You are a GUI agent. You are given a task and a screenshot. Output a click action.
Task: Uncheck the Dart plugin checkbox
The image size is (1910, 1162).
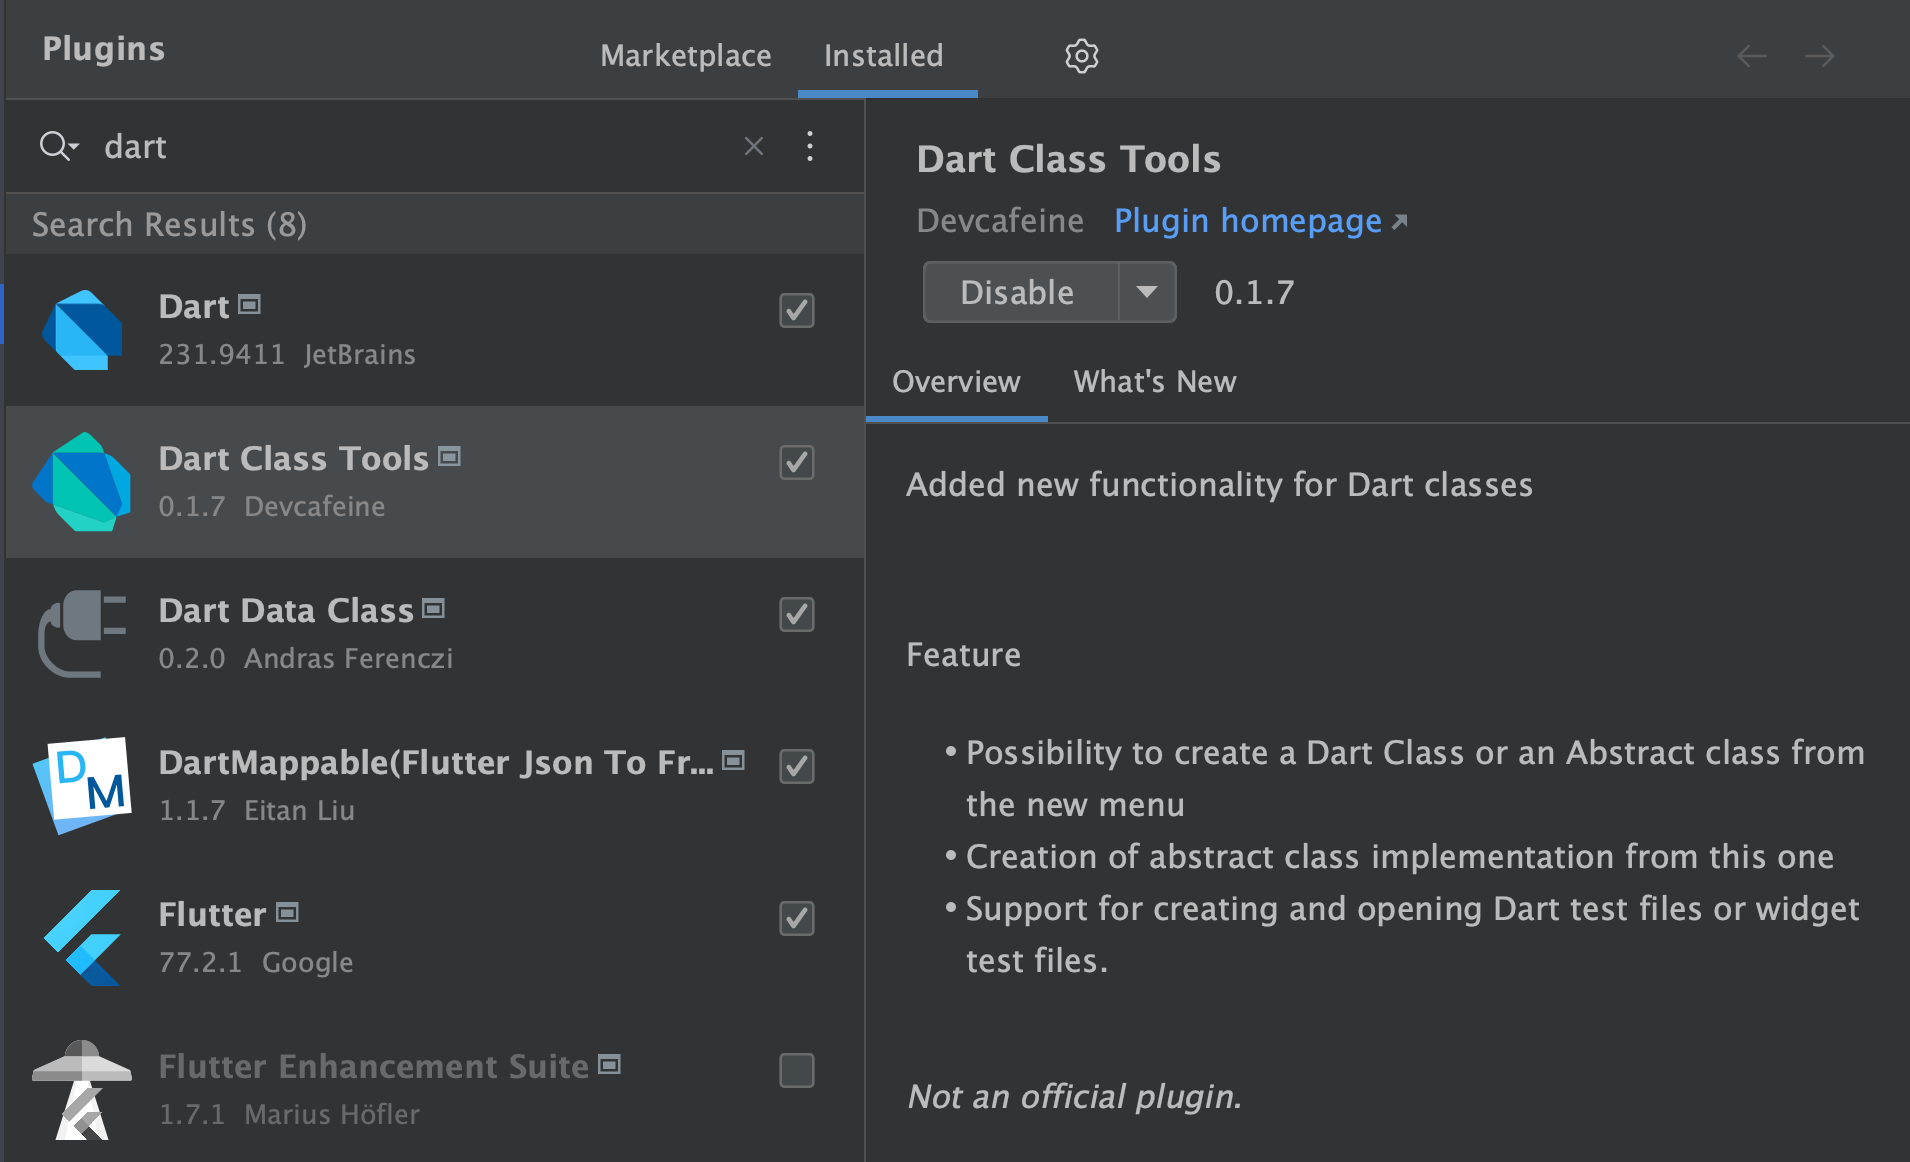tap(796, 311)
